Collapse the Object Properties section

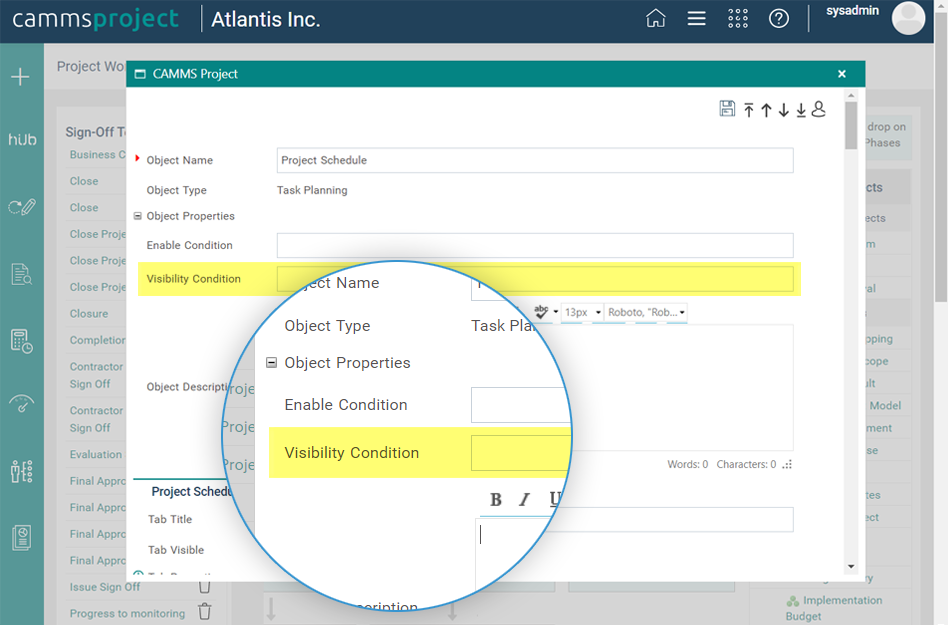pyautogui.click(x=138, y=216)
